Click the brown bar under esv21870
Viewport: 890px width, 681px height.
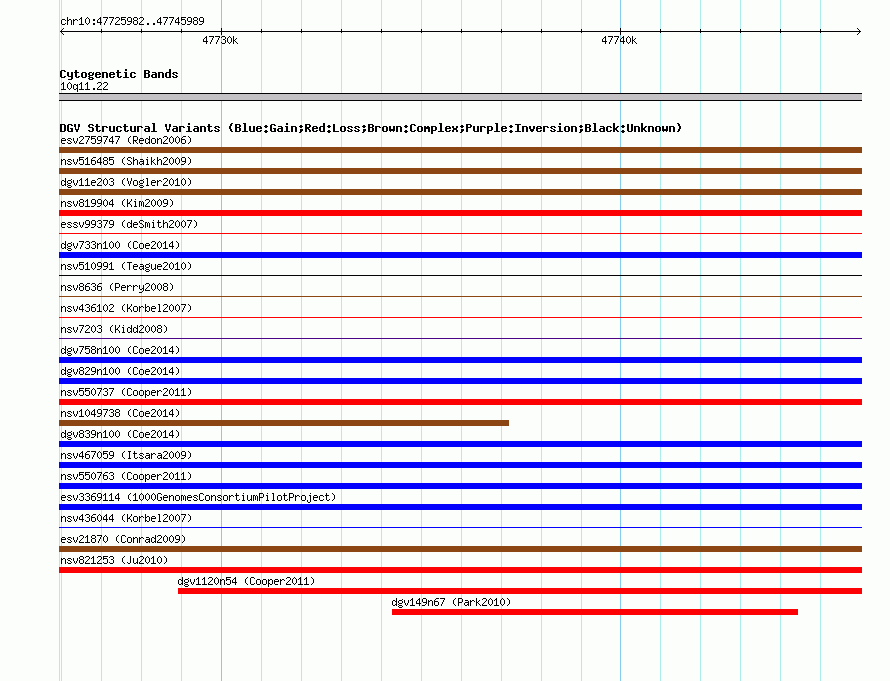[x=460, y=549]
